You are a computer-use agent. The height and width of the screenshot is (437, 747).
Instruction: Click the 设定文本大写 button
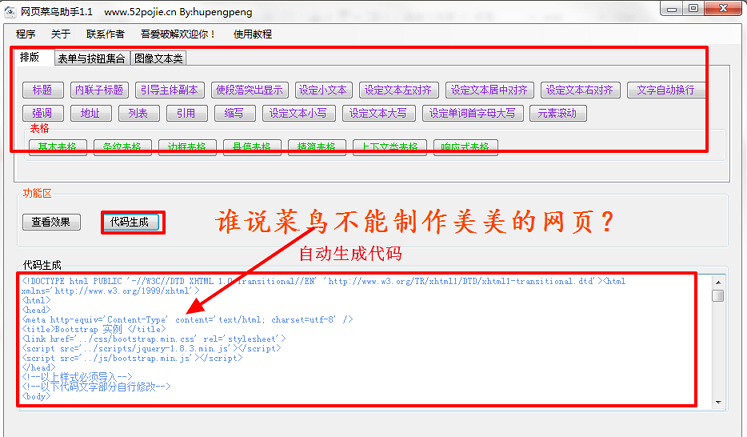tap(378, 113)
